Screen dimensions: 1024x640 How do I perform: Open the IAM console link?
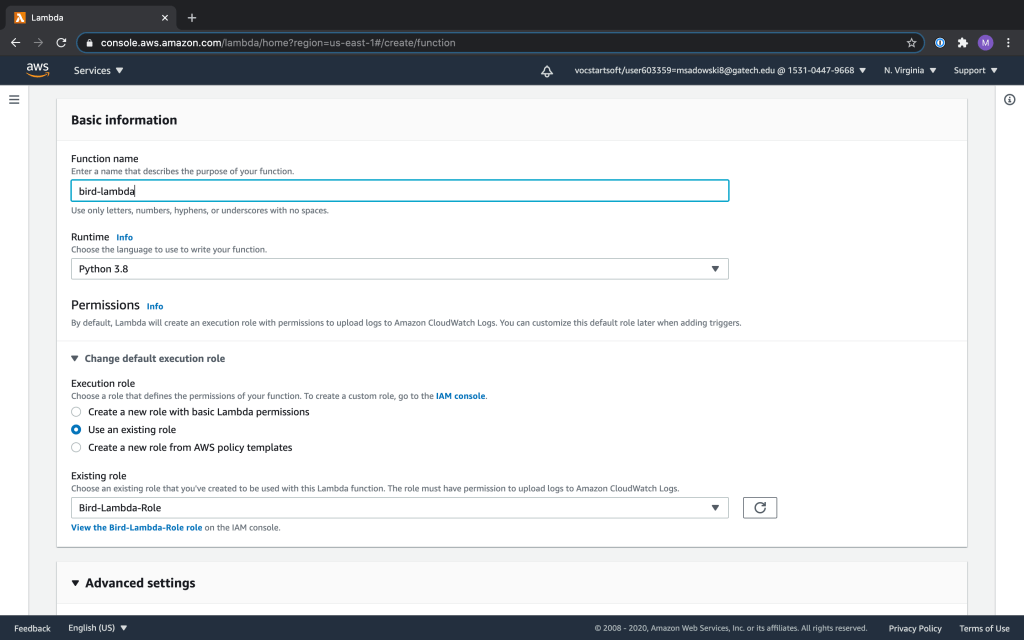(460, 397)
